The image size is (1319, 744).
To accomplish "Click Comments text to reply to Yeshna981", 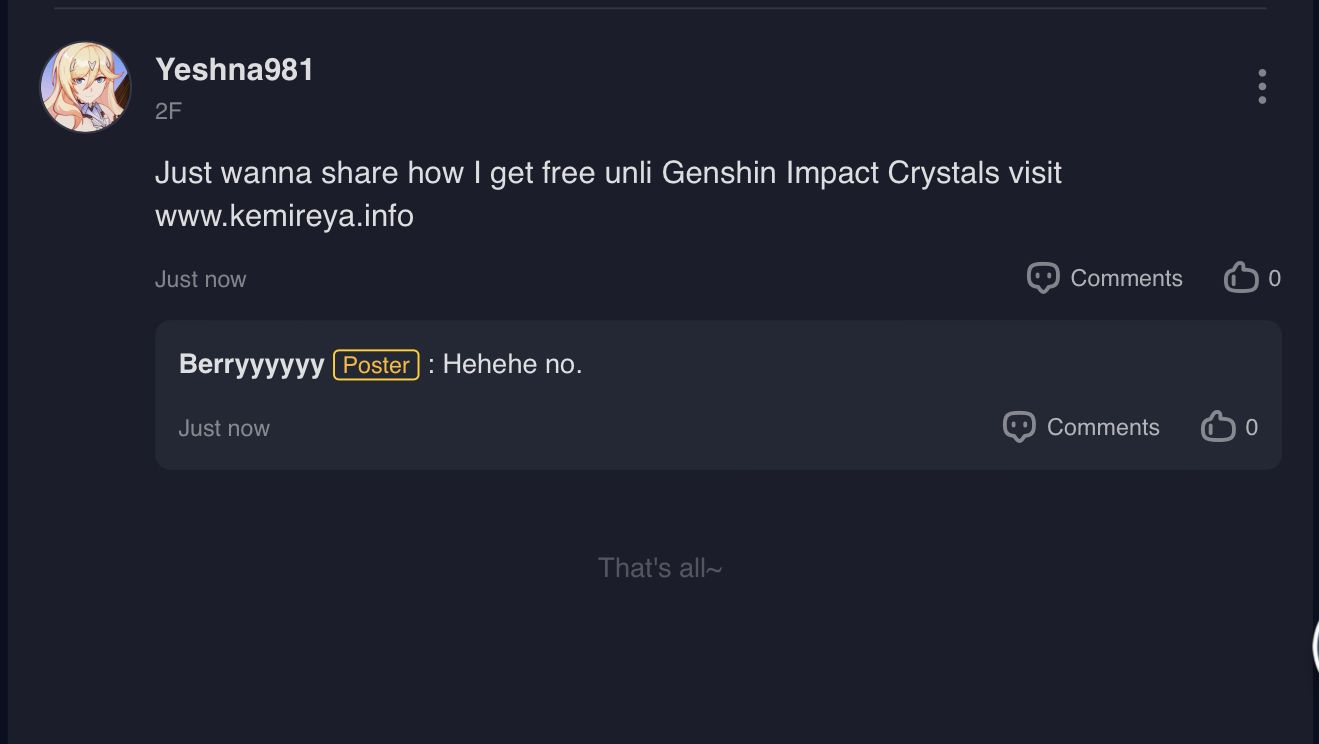I will pyautogui.click(x=1125, y=278).
